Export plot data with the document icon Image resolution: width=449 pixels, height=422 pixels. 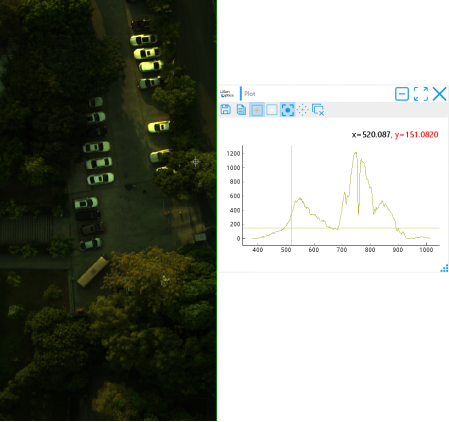tap(241, 109)
